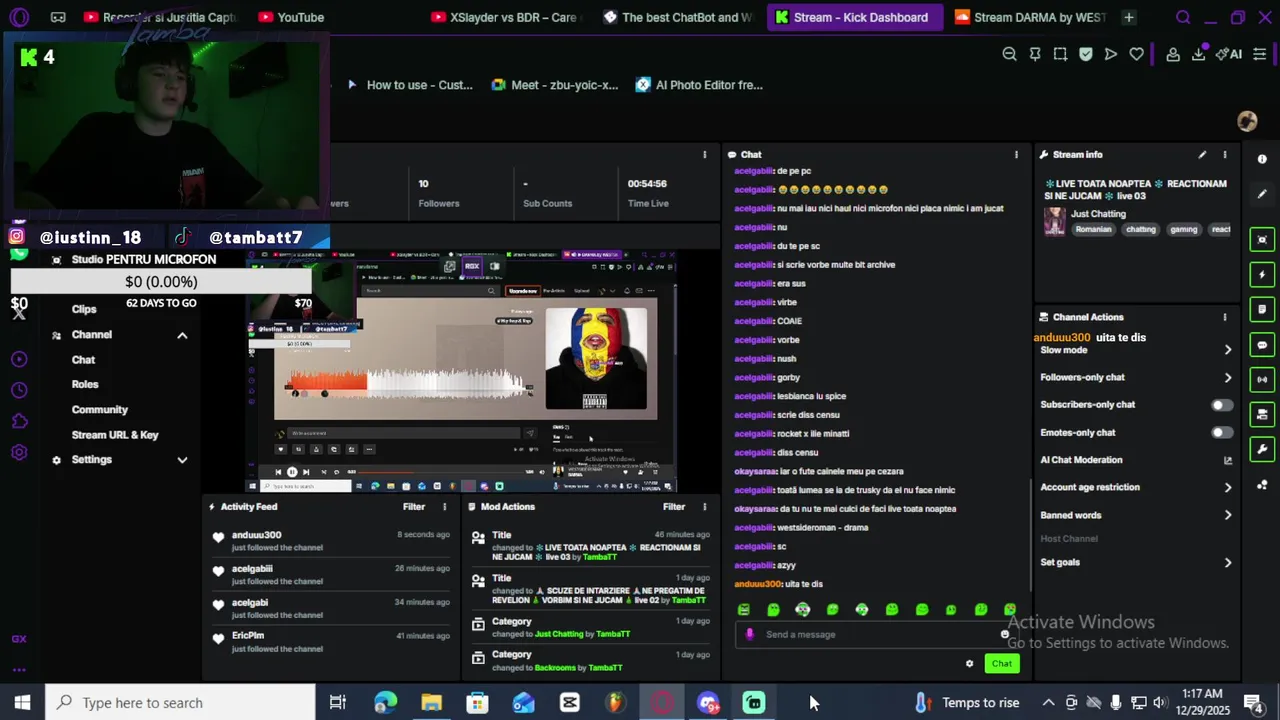Open the Stream info three-dot menu
This screenshot has width=1280, height=720.
pyautogui.click(x=1224, y=155)
